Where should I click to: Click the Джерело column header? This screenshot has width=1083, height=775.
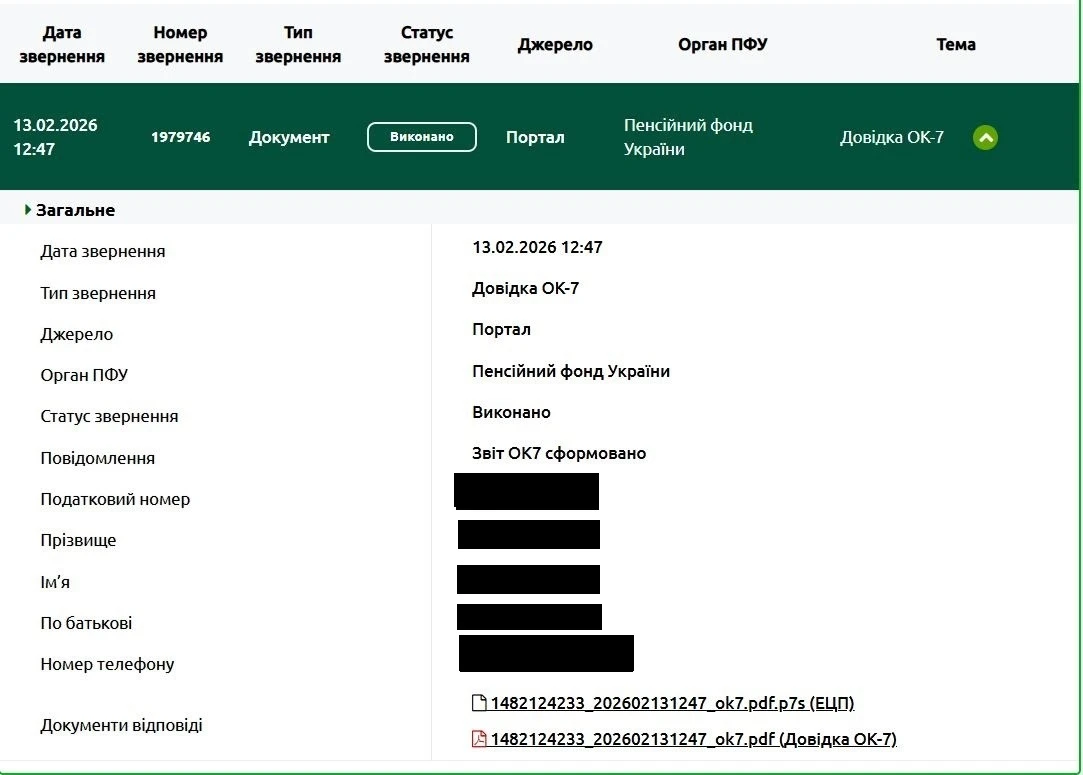(555, 45)
